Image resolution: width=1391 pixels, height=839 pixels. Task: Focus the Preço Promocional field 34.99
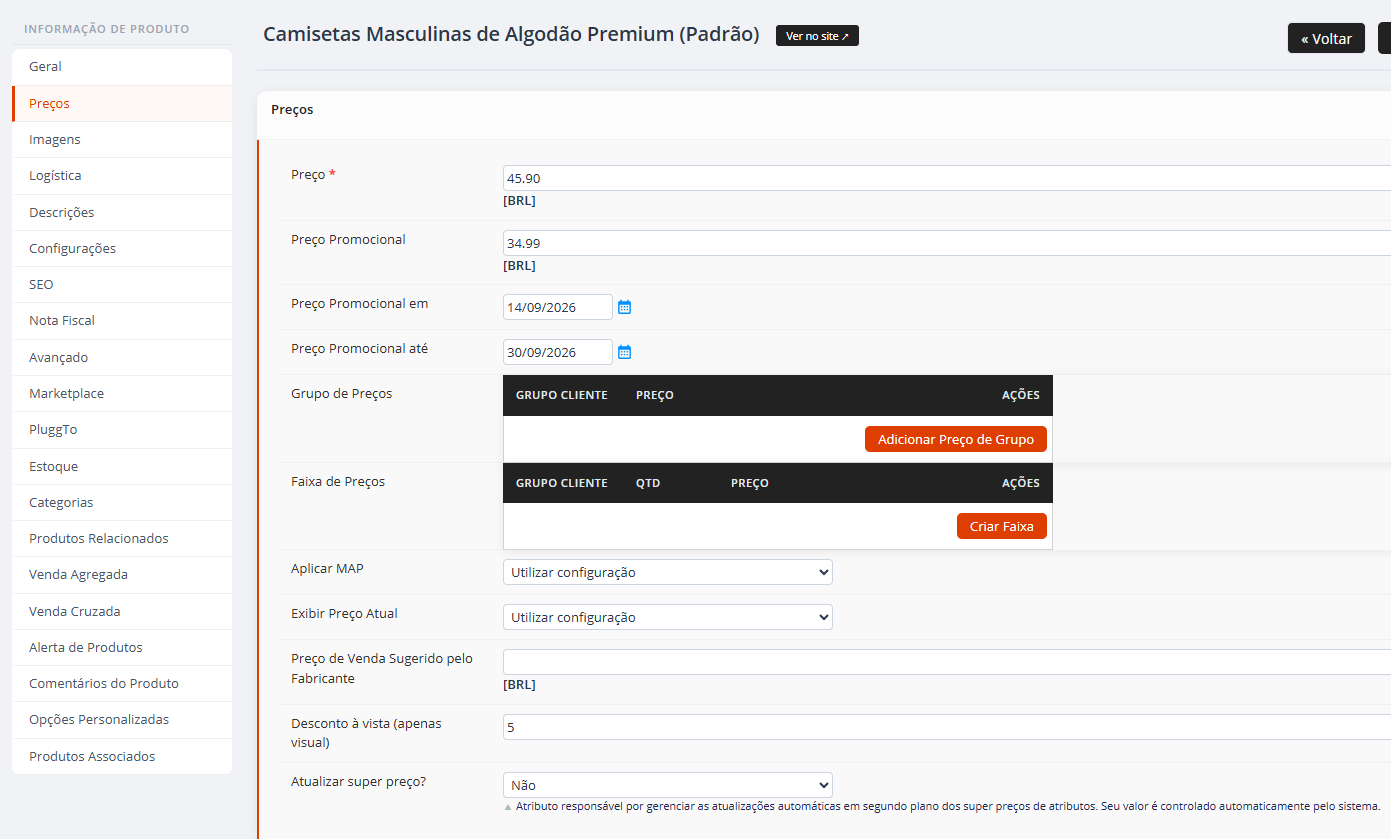click(947, 243)
